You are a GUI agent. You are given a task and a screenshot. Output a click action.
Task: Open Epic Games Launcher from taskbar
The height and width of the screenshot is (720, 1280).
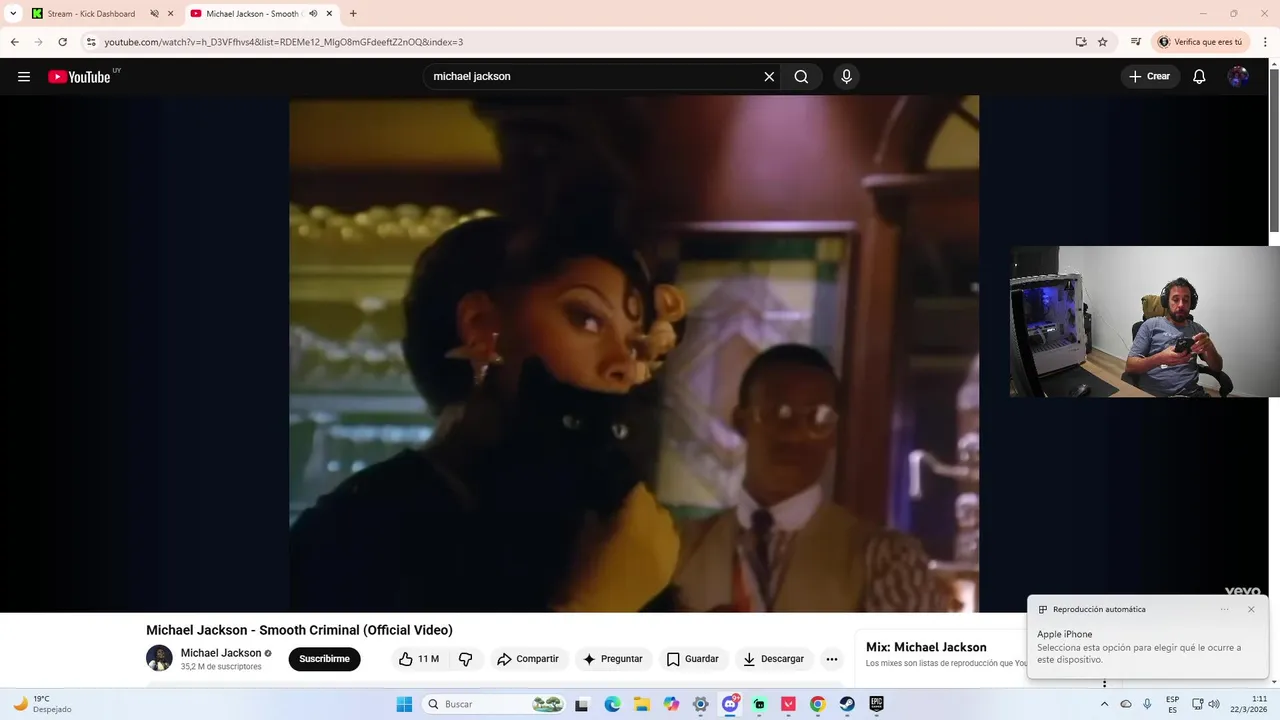[x=877, y=704]
